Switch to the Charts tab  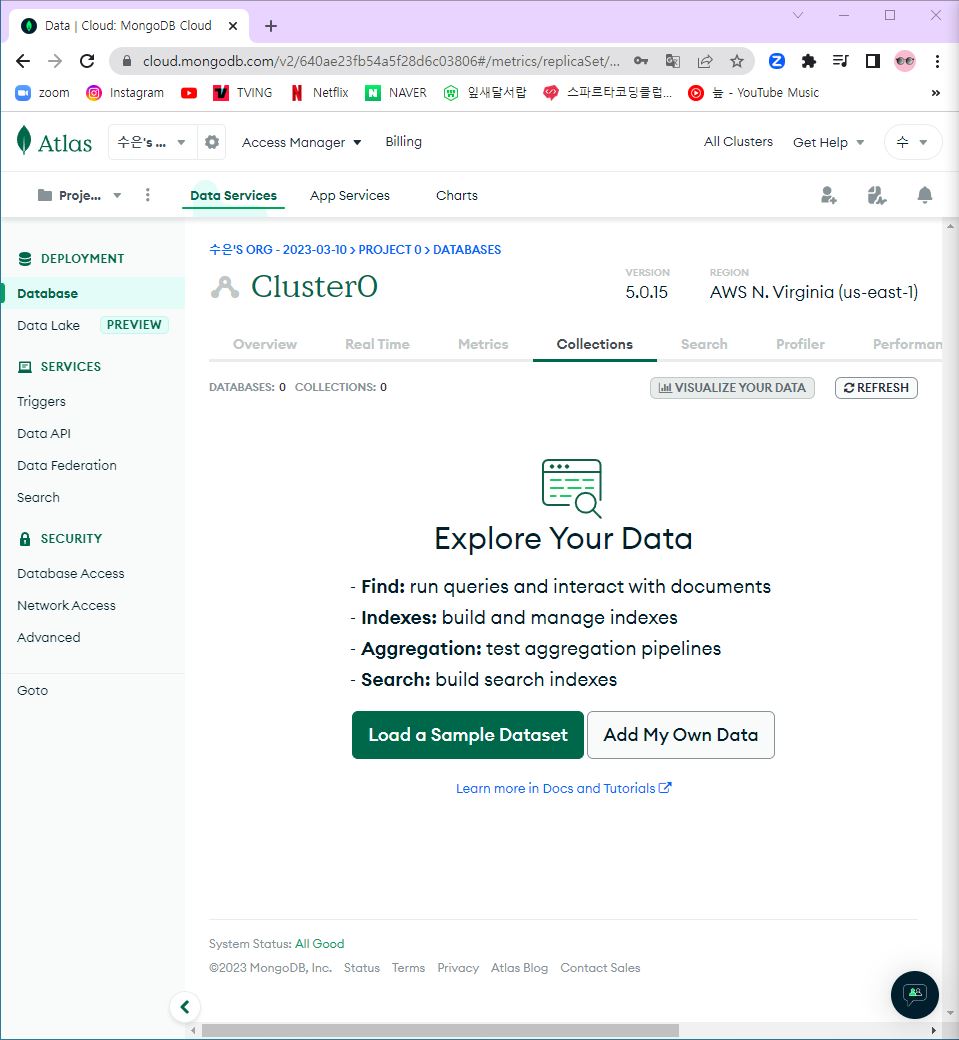point(456,195)
